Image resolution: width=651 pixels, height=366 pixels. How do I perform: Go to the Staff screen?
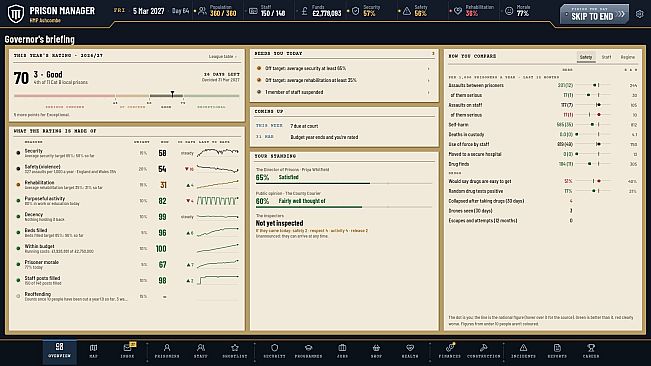(201, 351)
